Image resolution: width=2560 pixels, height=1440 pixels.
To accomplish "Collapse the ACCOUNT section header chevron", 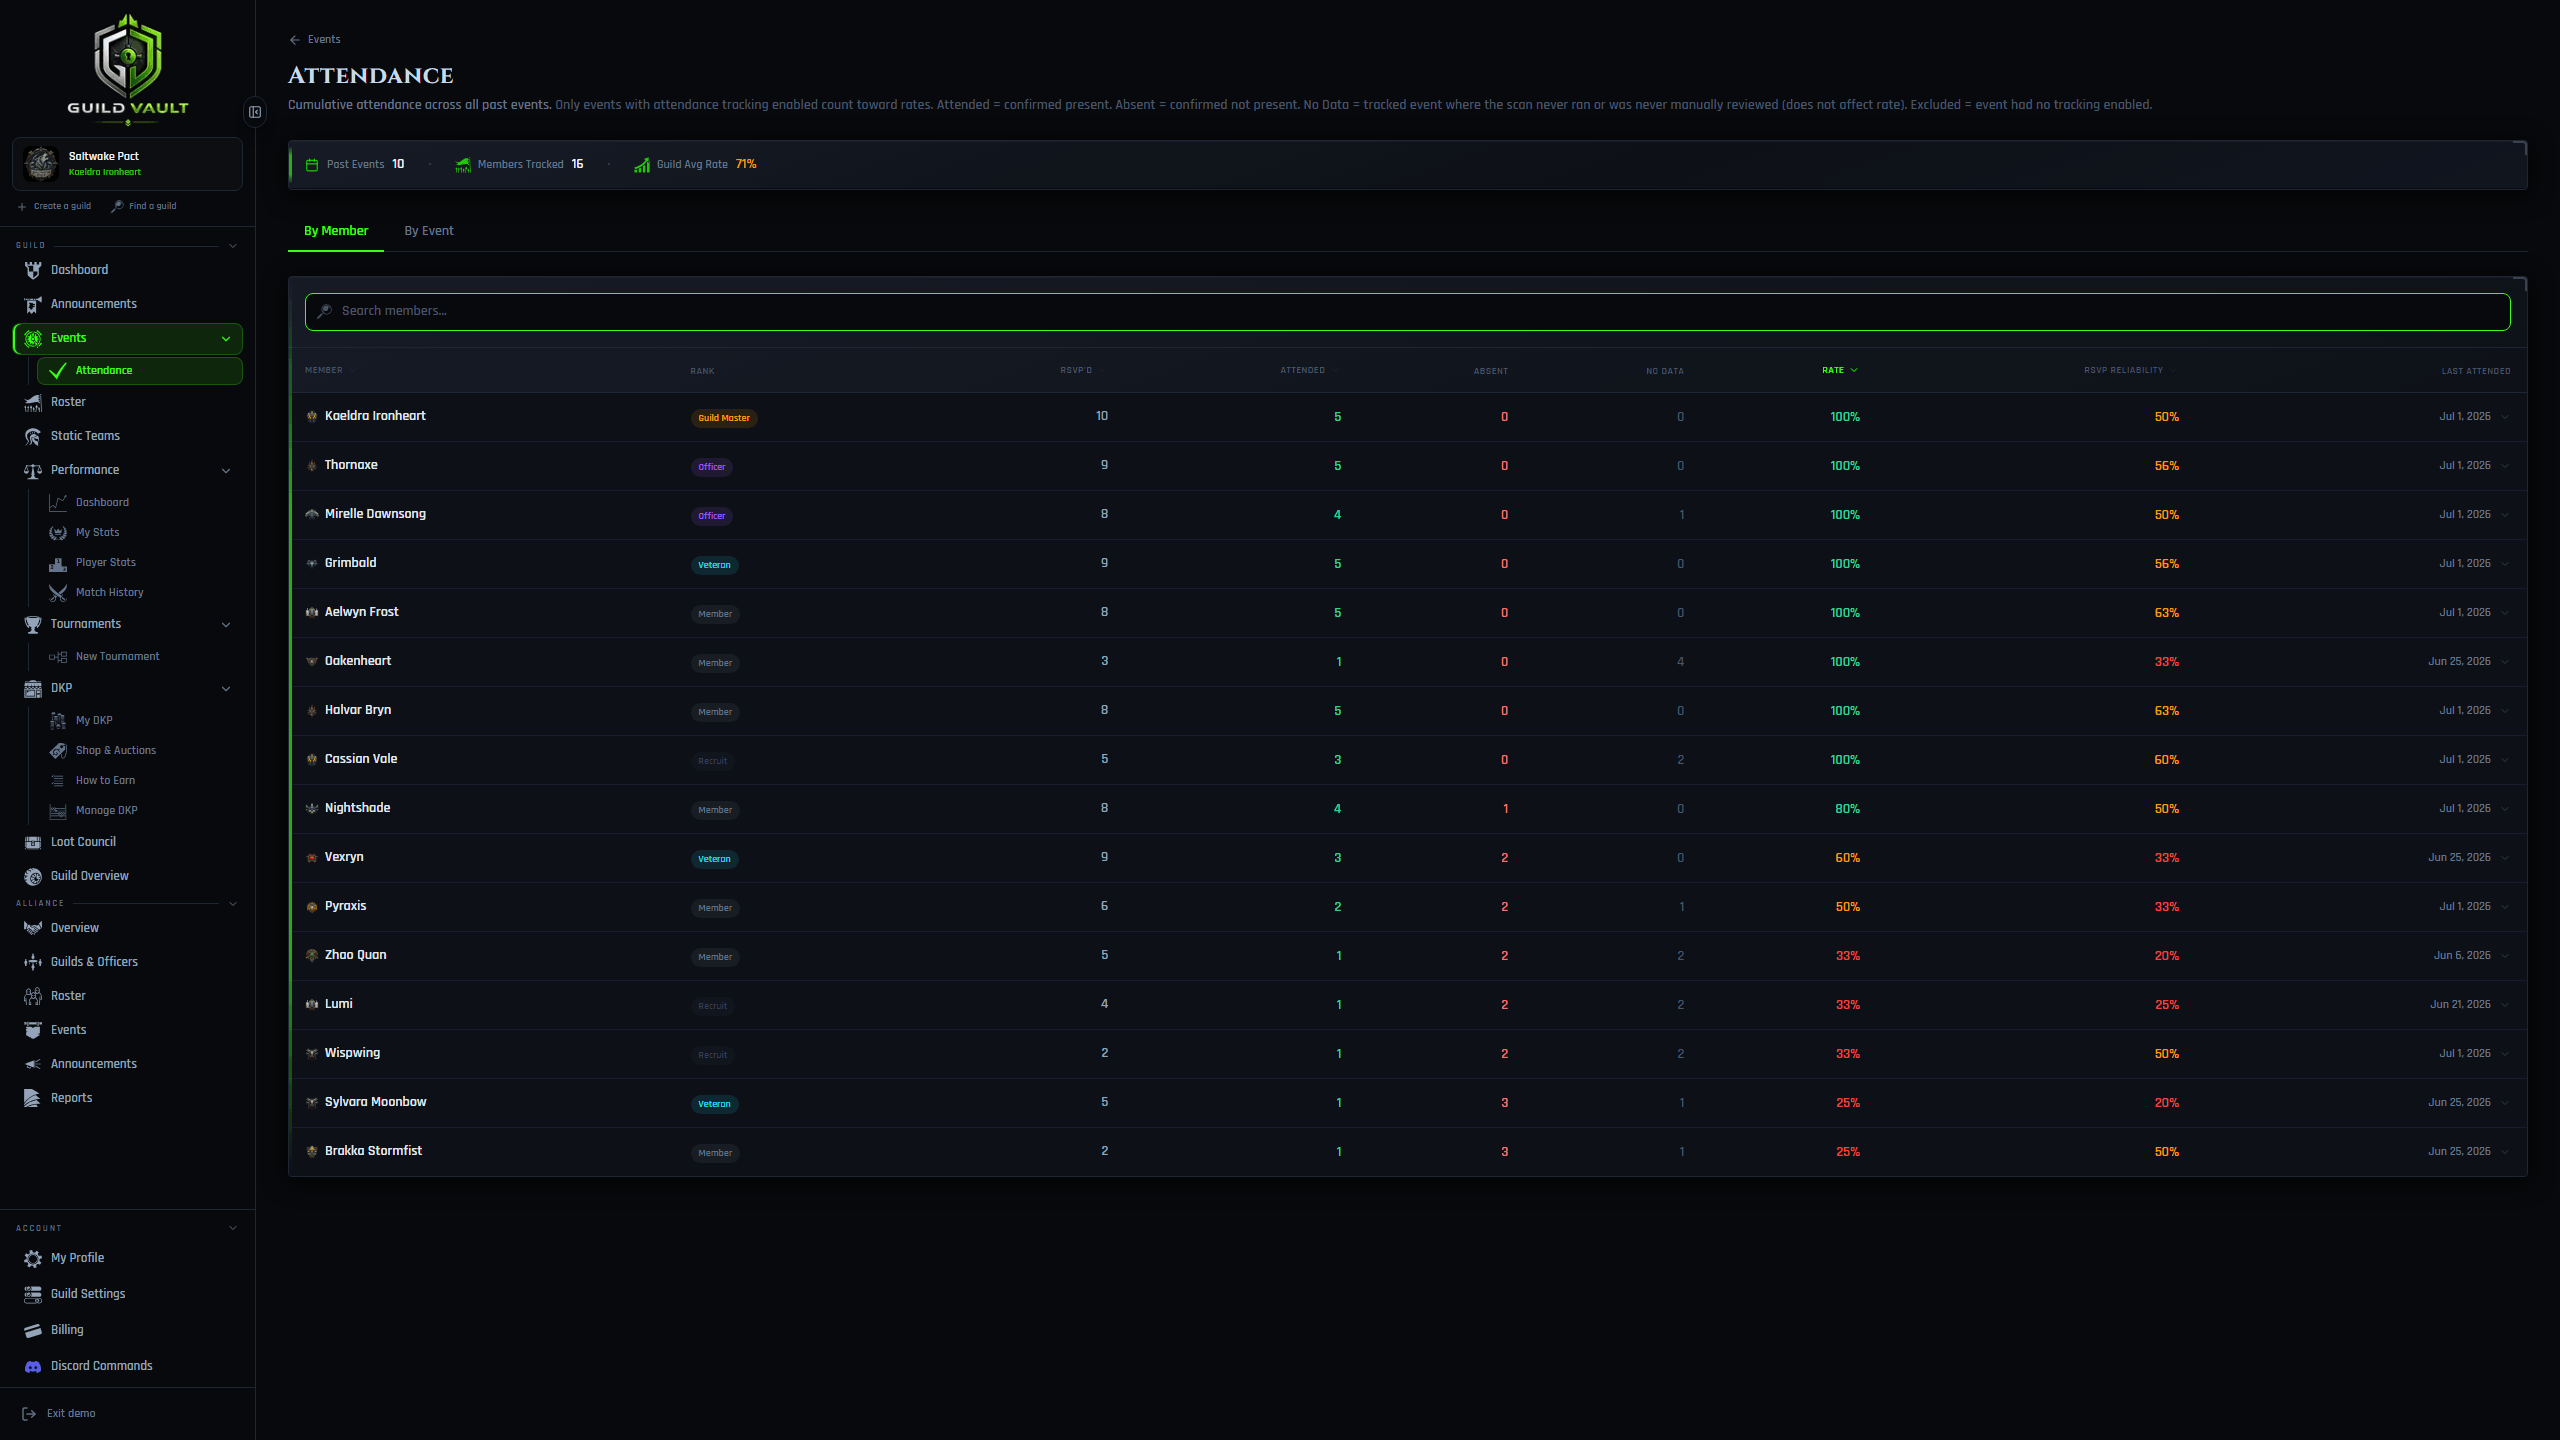I will [x=233, y=1228].
